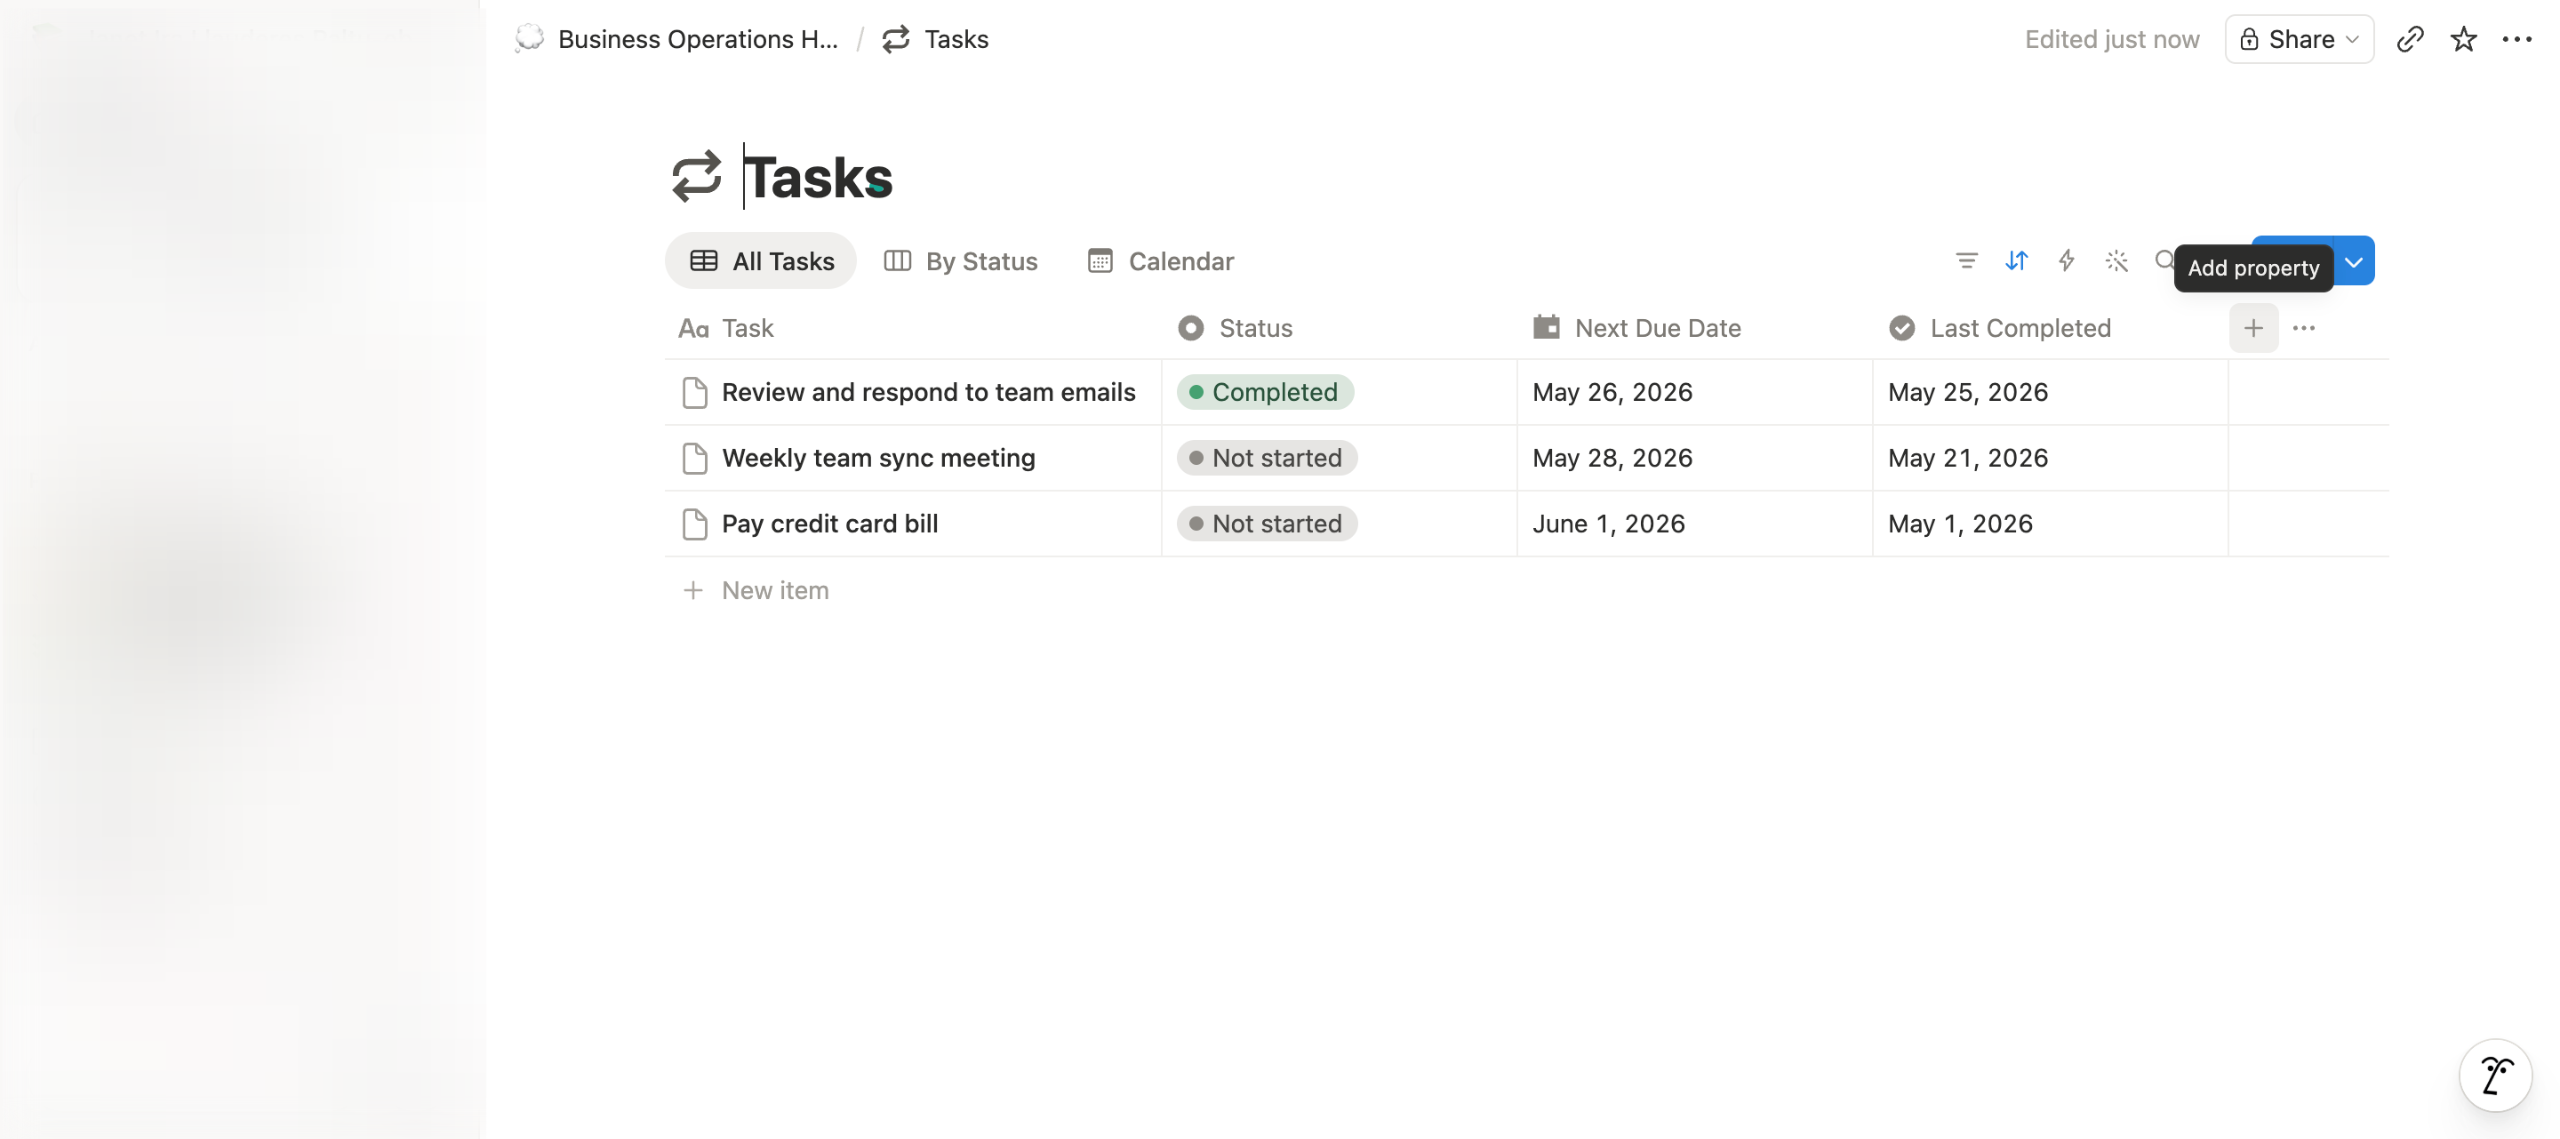This screenshot has height=1139, width=2560.
Task: Click the AI sparkle icon in toolbar
Action: [x=2116, y=261]
